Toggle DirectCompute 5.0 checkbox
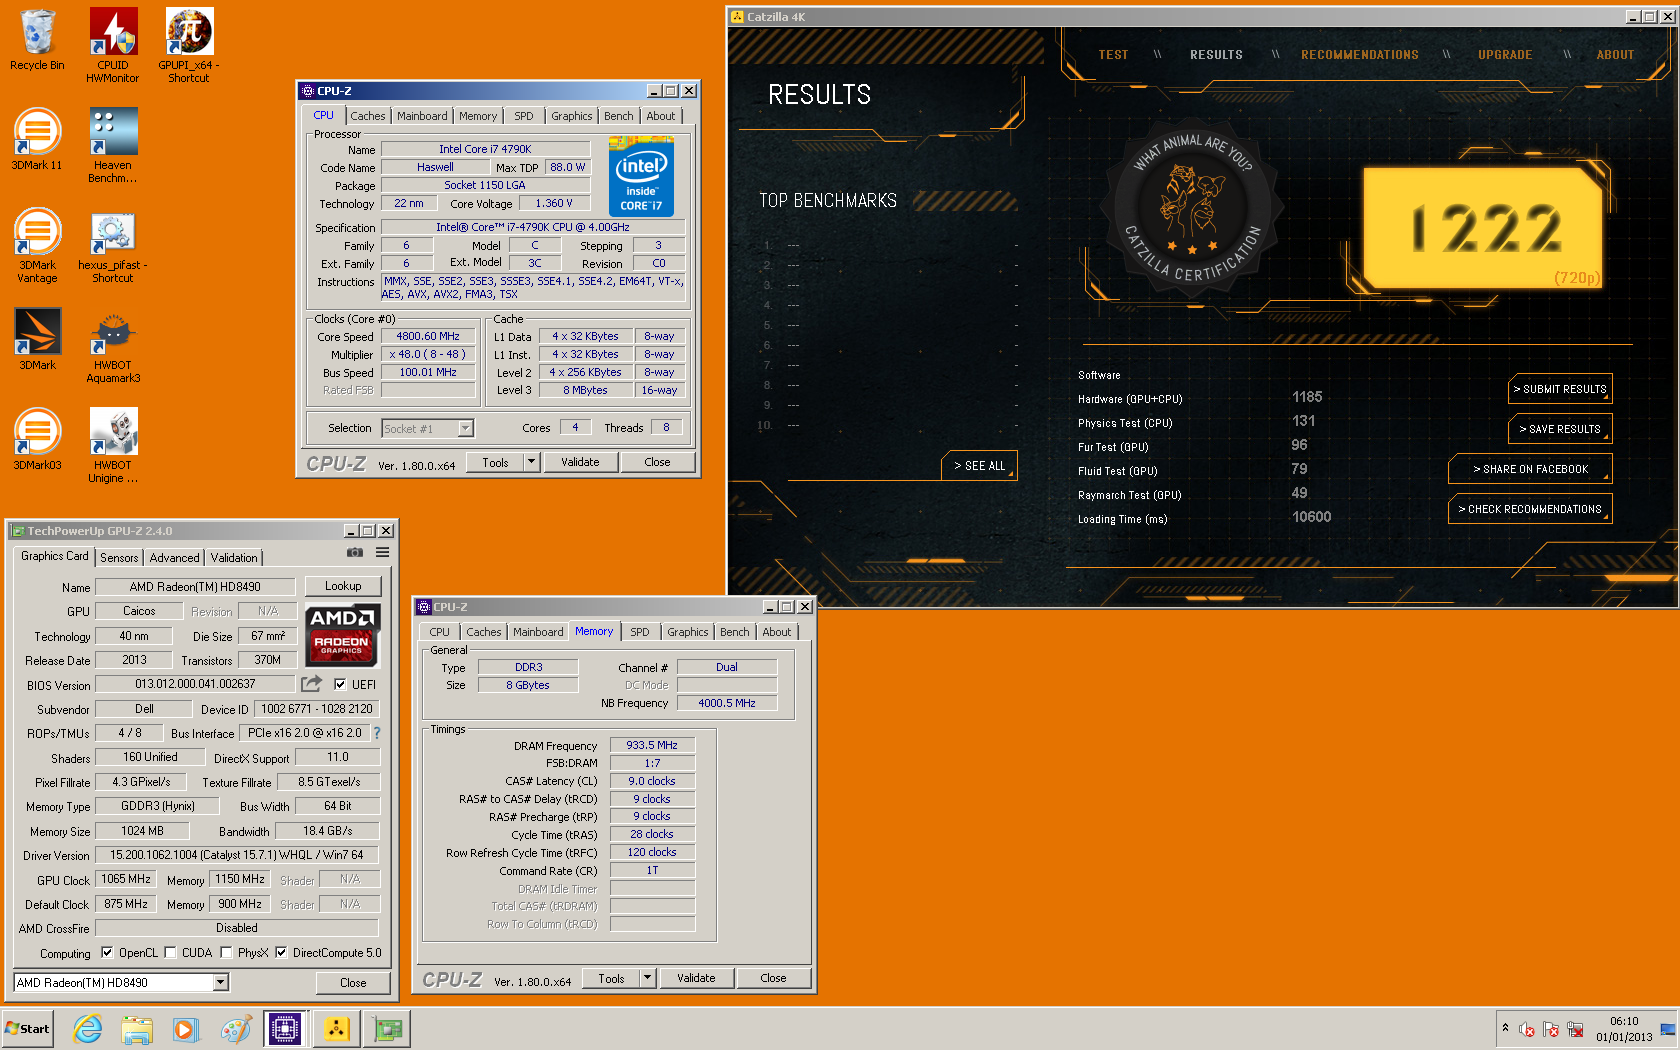 [x=281, y=953]
